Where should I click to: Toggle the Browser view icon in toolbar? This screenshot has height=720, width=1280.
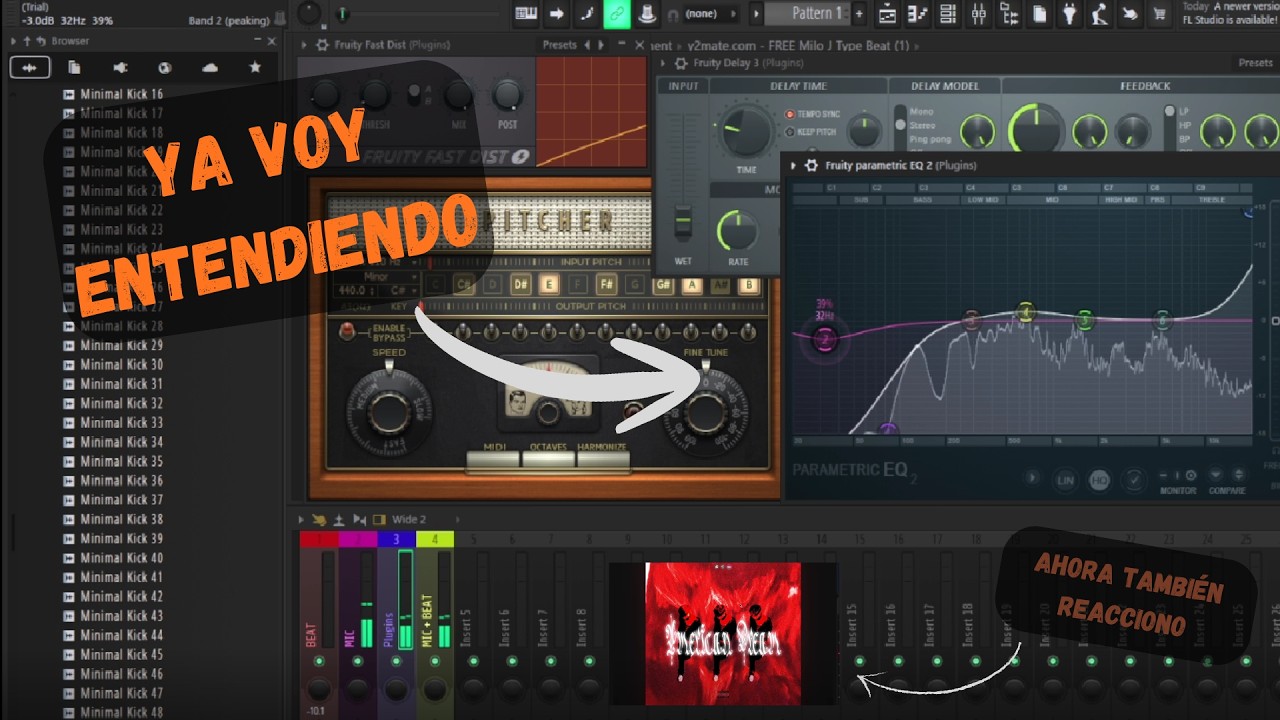coord(1009,13)
